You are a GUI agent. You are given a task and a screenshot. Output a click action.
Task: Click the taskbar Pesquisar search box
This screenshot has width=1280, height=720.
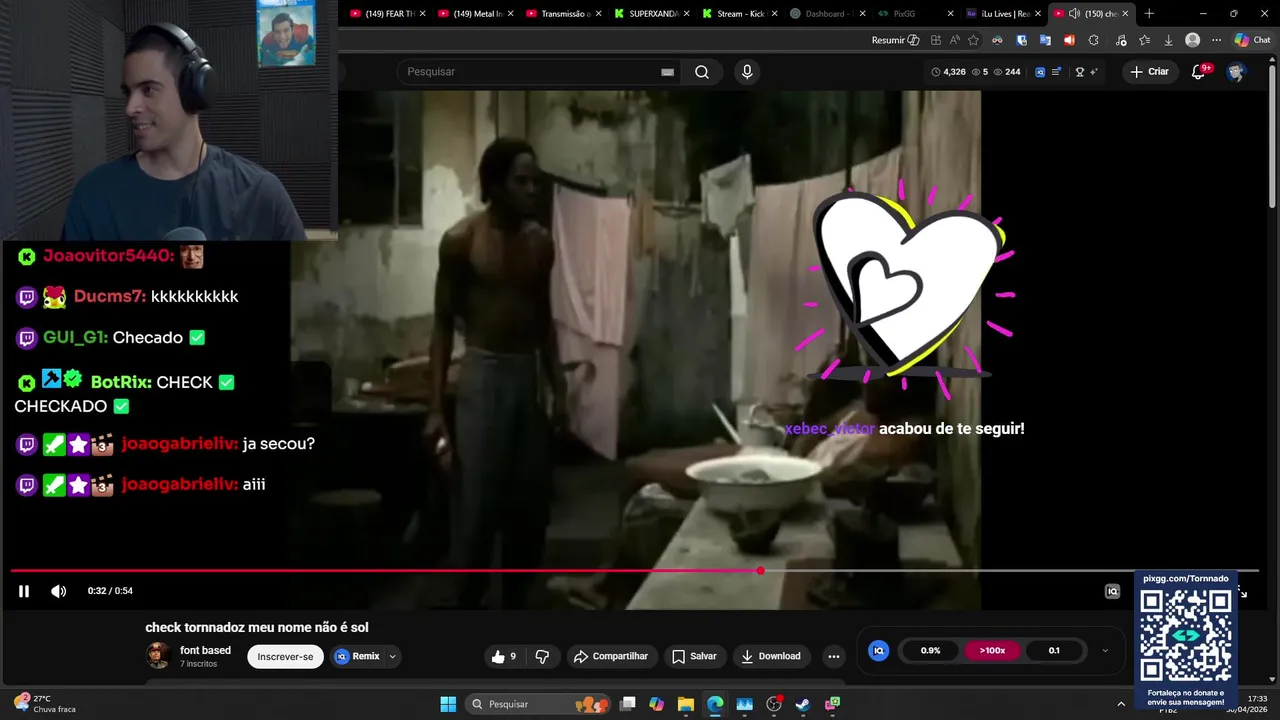pos(538,704)
